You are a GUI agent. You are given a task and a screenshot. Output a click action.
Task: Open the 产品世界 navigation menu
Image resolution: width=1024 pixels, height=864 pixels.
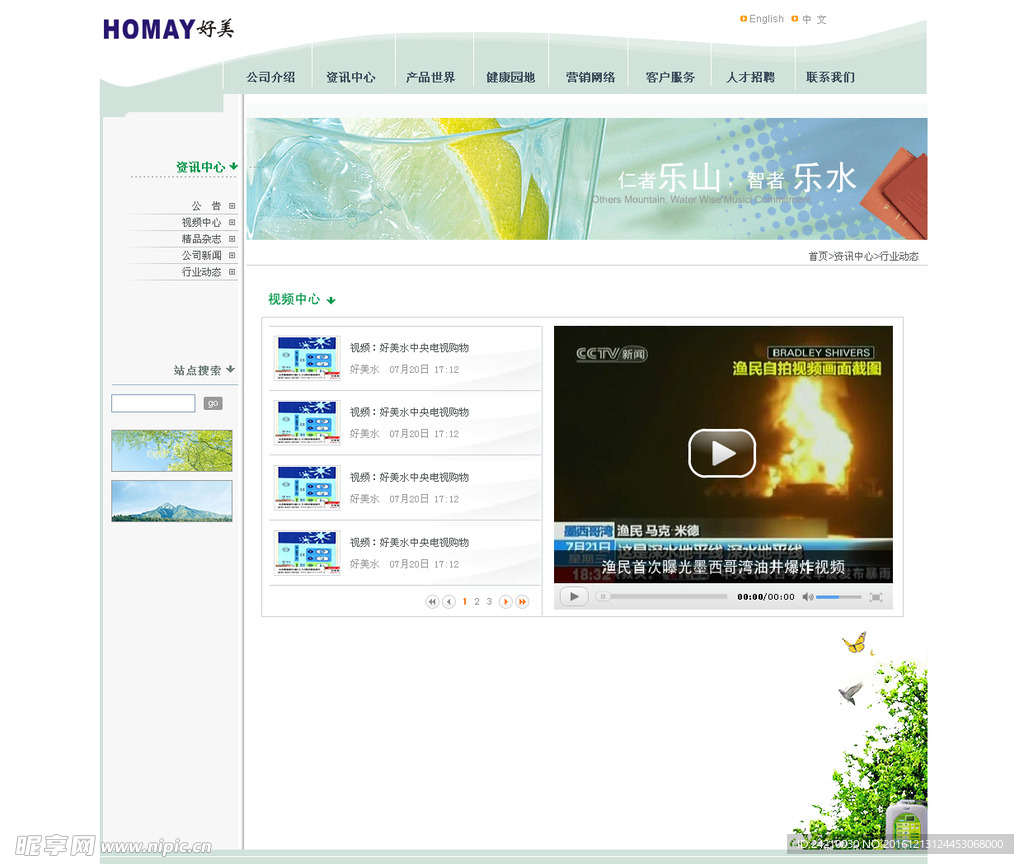[430, 77]
